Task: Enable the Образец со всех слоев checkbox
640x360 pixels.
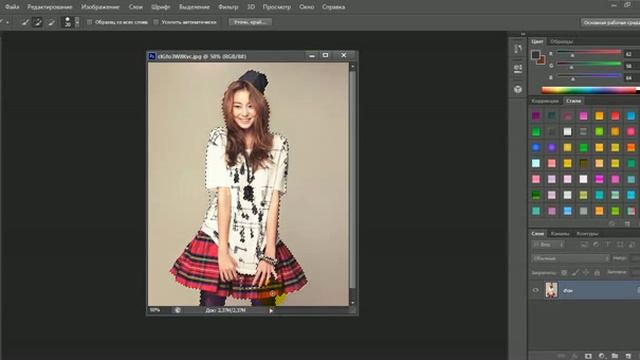Action: point(90,22)
